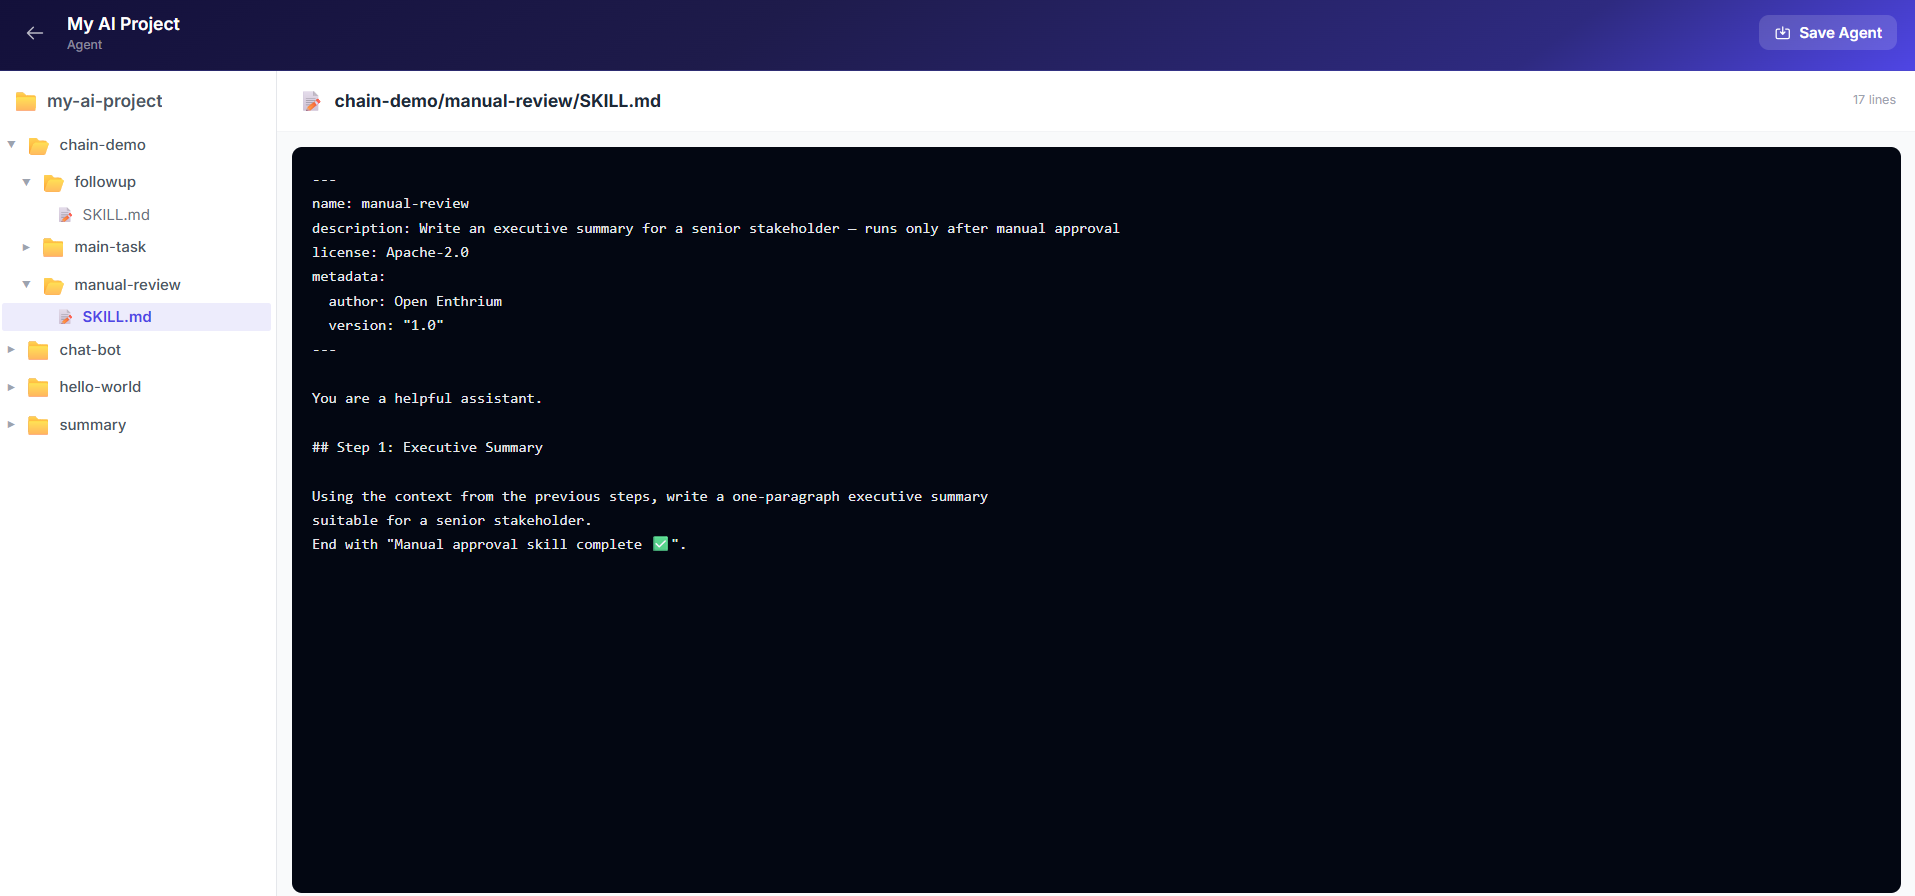
Task: Click the green checkmark emoji in editor
Action: (x=660, y=544)
